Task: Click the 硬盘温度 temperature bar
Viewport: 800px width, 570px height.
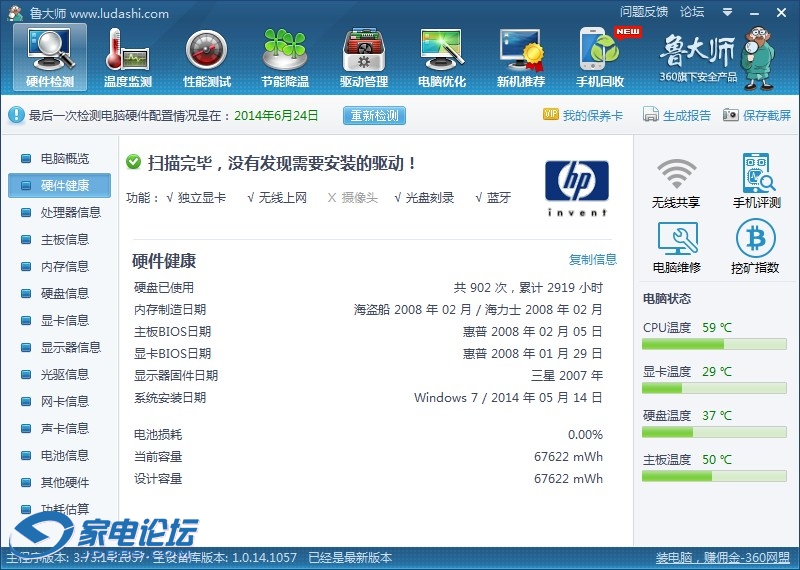Action: 714,432
